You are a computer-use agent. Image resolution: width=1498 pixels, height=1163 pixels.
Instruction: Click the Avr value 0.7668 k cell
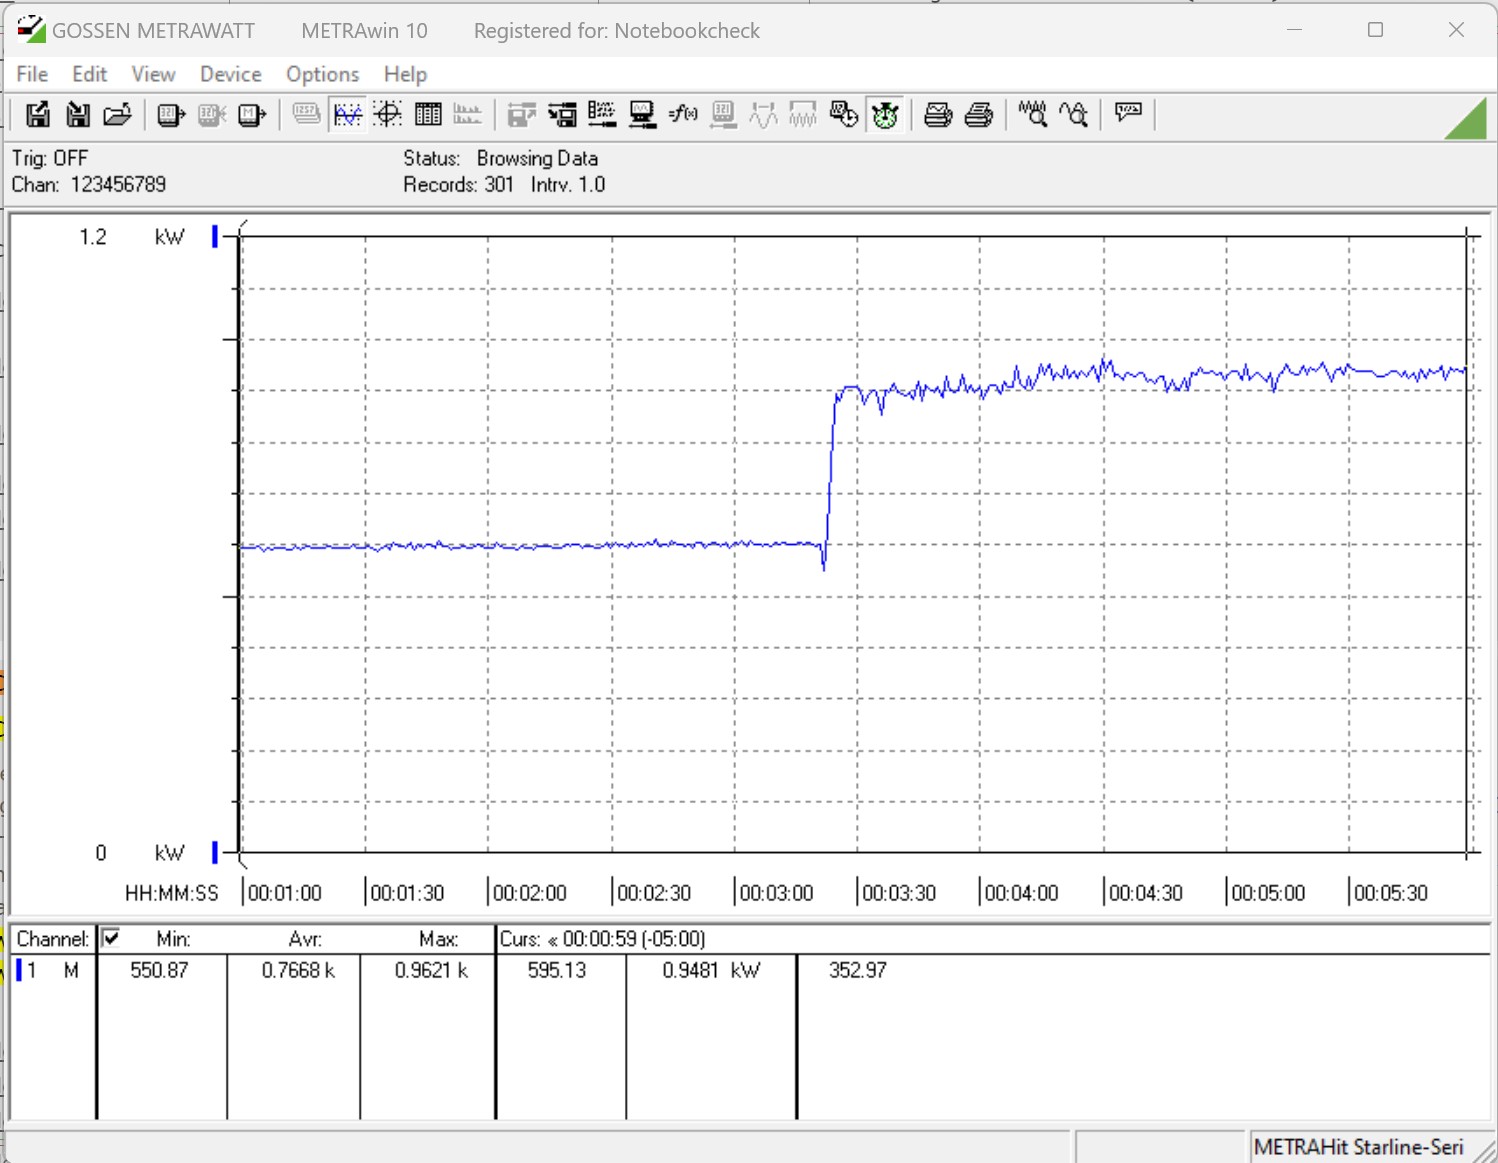(298, 970)
